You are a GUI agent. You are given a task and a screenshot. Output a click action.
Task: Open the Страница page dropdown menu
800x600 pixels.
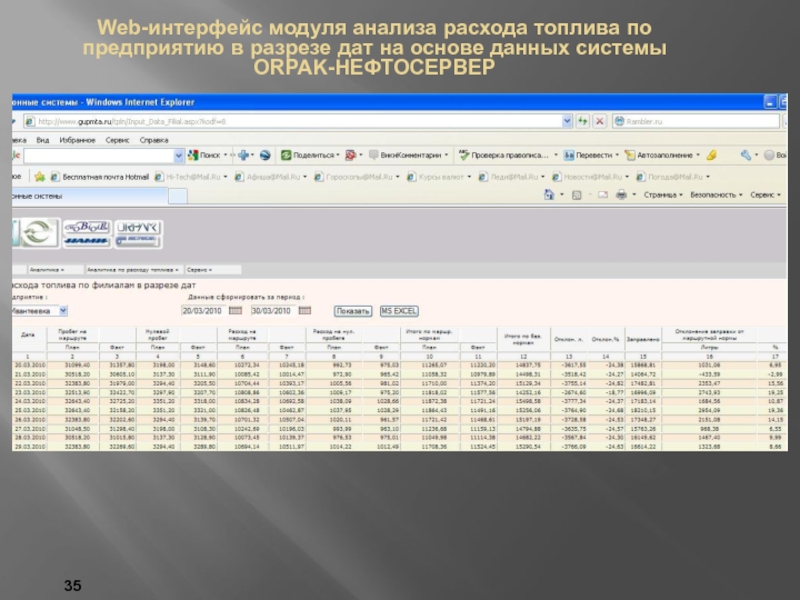coord(662,194)
